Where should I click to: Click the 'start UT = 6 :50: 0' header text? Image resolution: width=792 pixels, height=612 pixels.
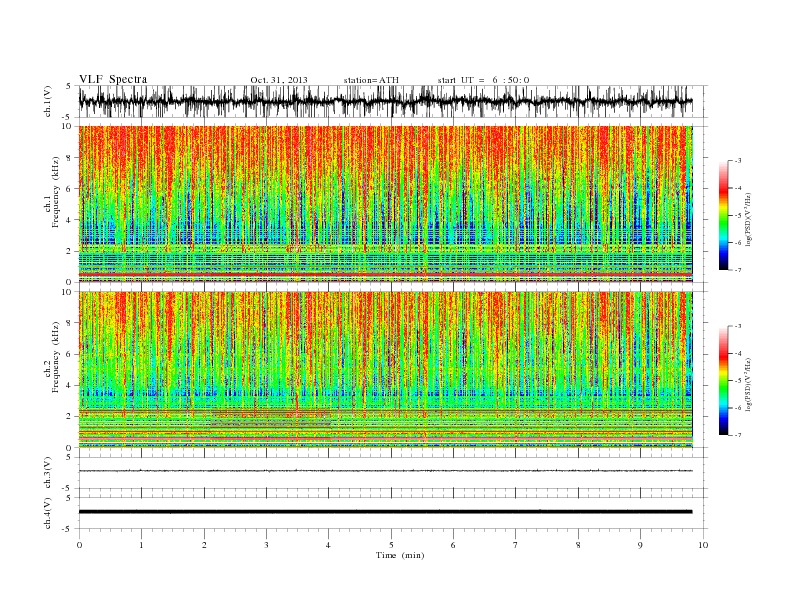483,80
